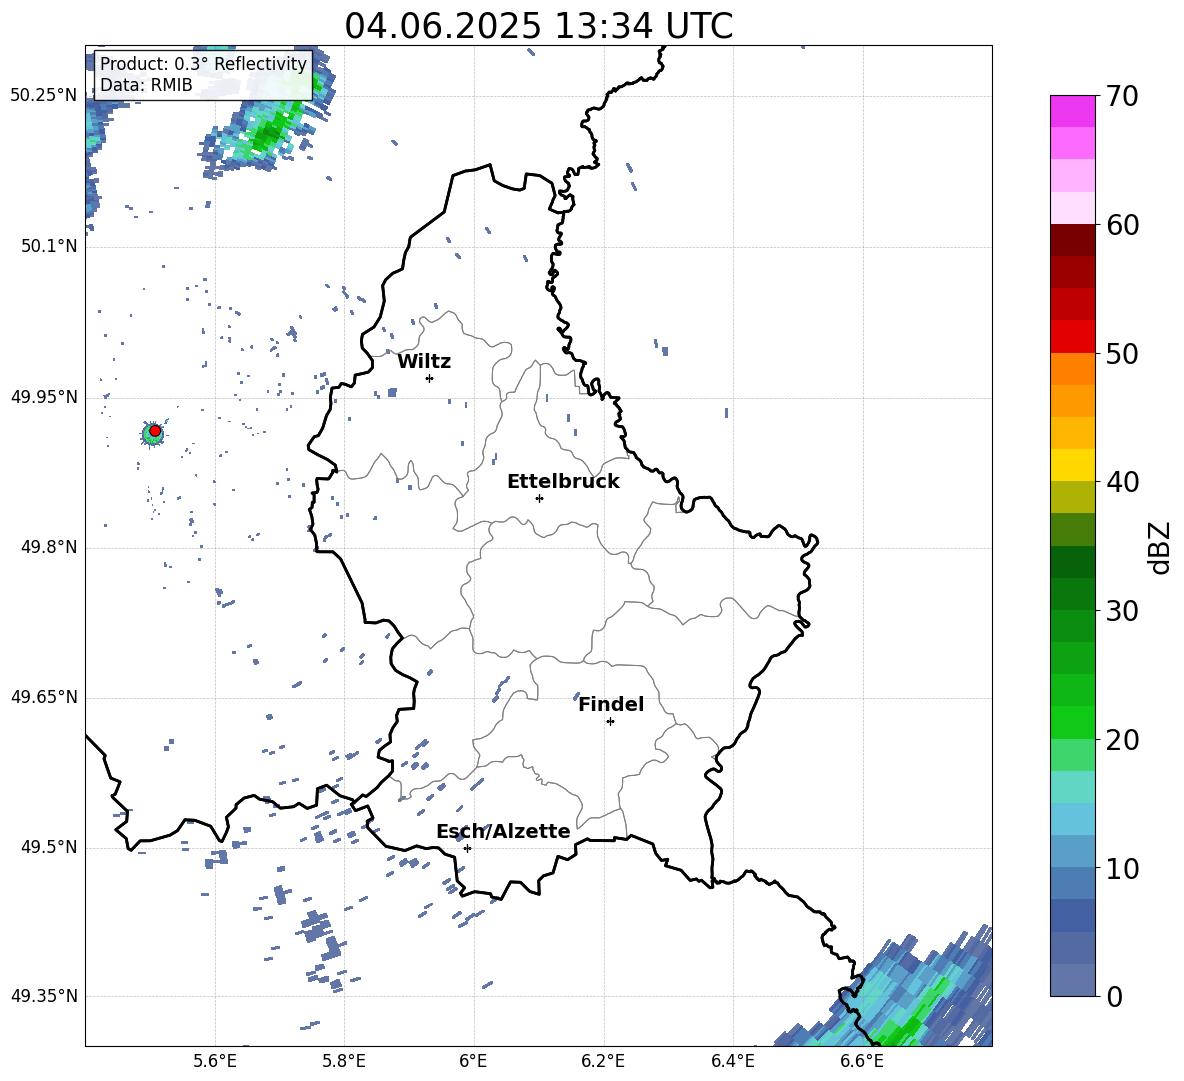Click the 49.35°N latitude label
This screenshot has height=1081, width=1184.
(x=44, y=996)
